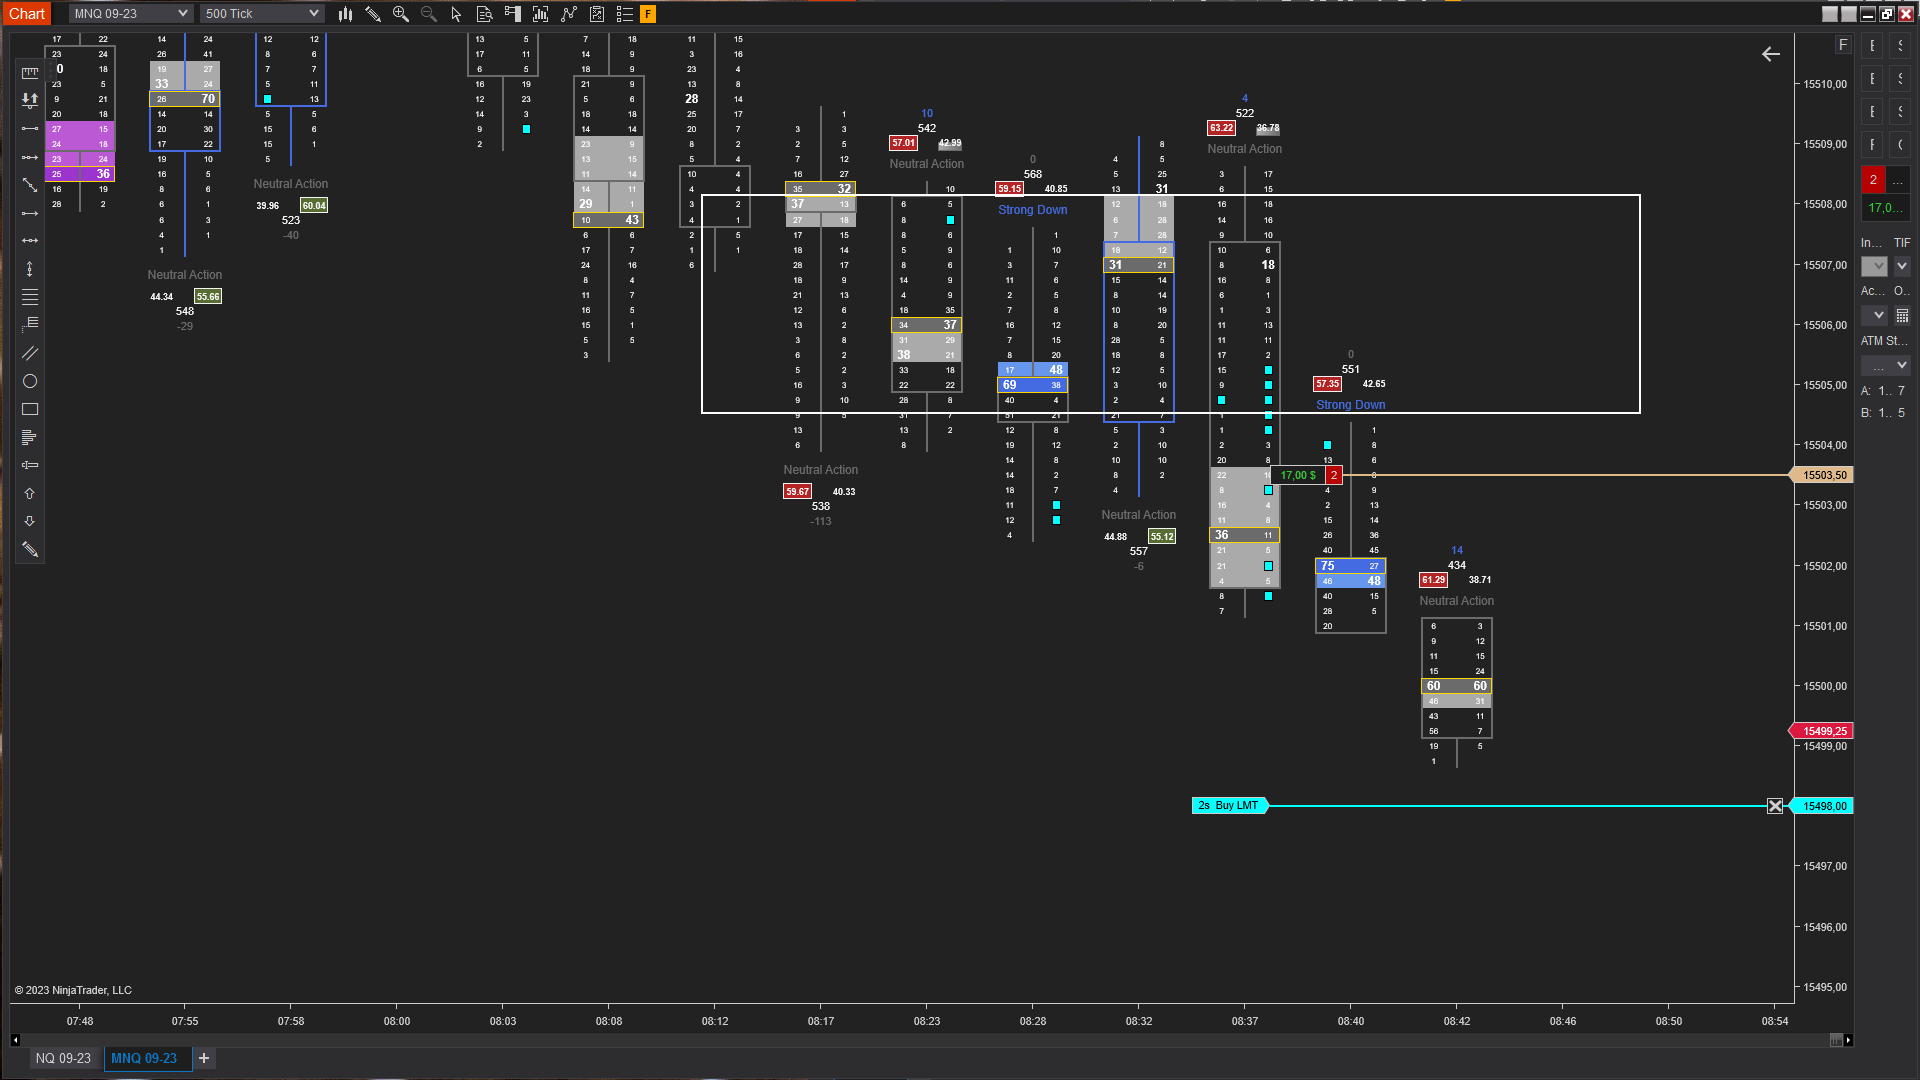Click the 2s Buy LMT order label
The image size is (1920, 1080).
pos(1229,806)
